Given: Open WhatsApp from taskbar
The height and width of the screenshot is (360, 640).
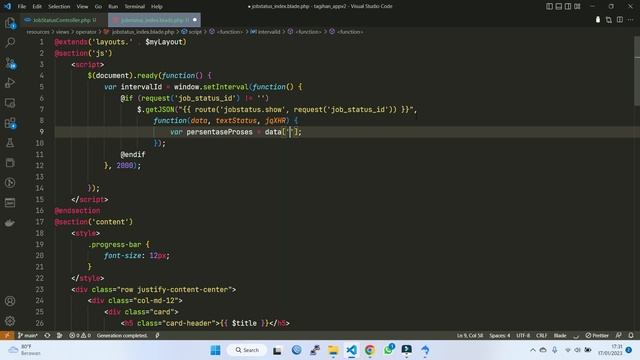Looking at the screenshot, I should tap(388, 350).
